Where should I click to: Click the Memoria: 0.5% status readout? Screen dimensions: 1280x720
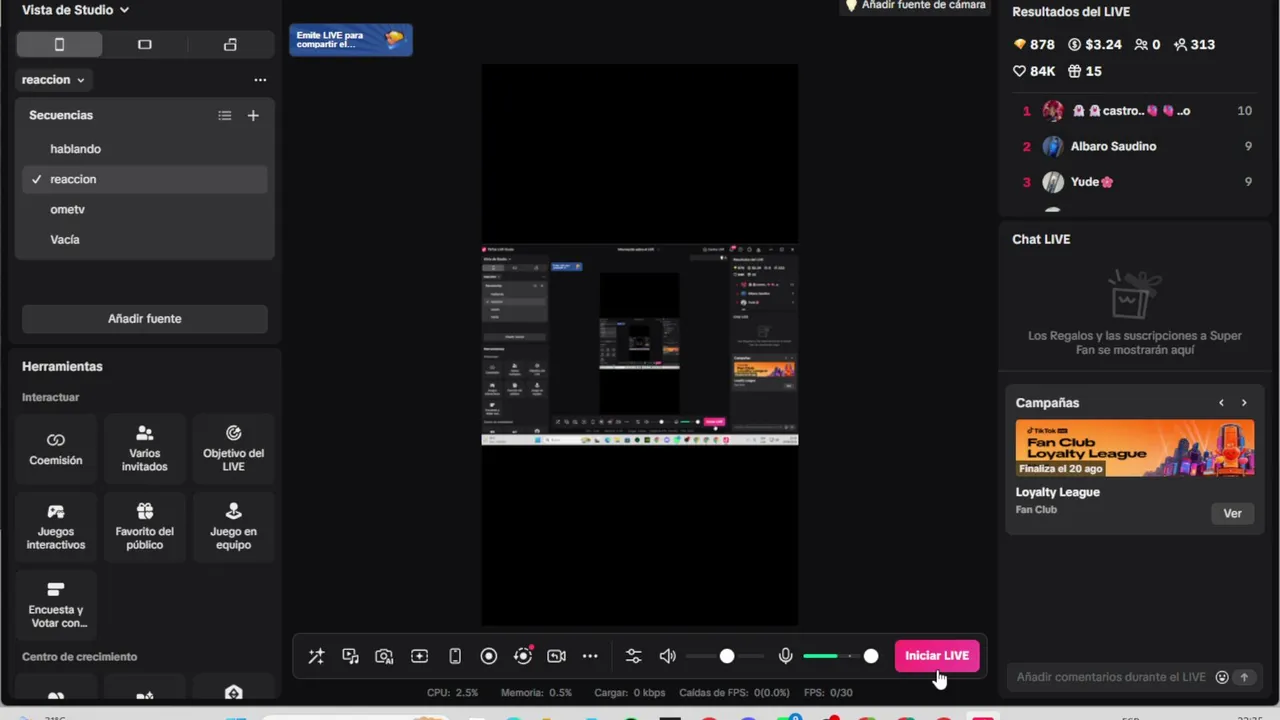coord(536,693)
